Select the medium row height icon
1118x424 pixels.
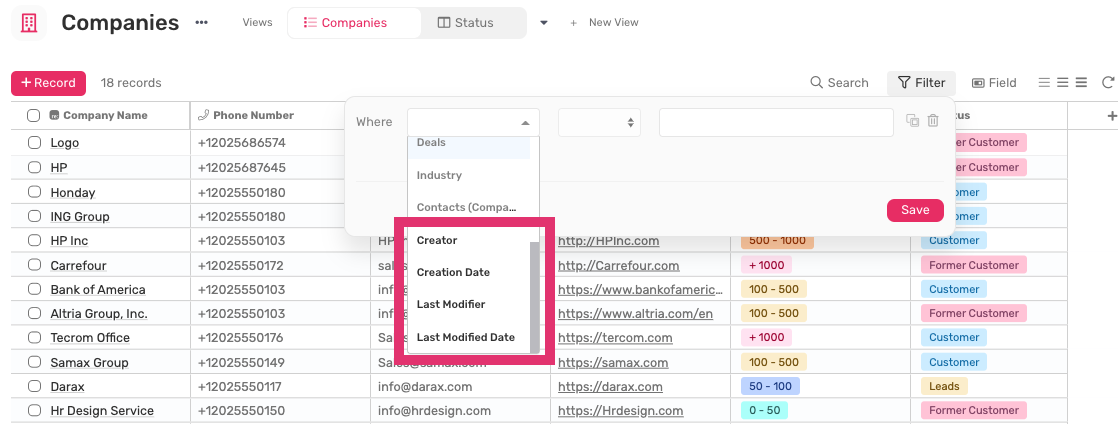tap(1062, 83)
